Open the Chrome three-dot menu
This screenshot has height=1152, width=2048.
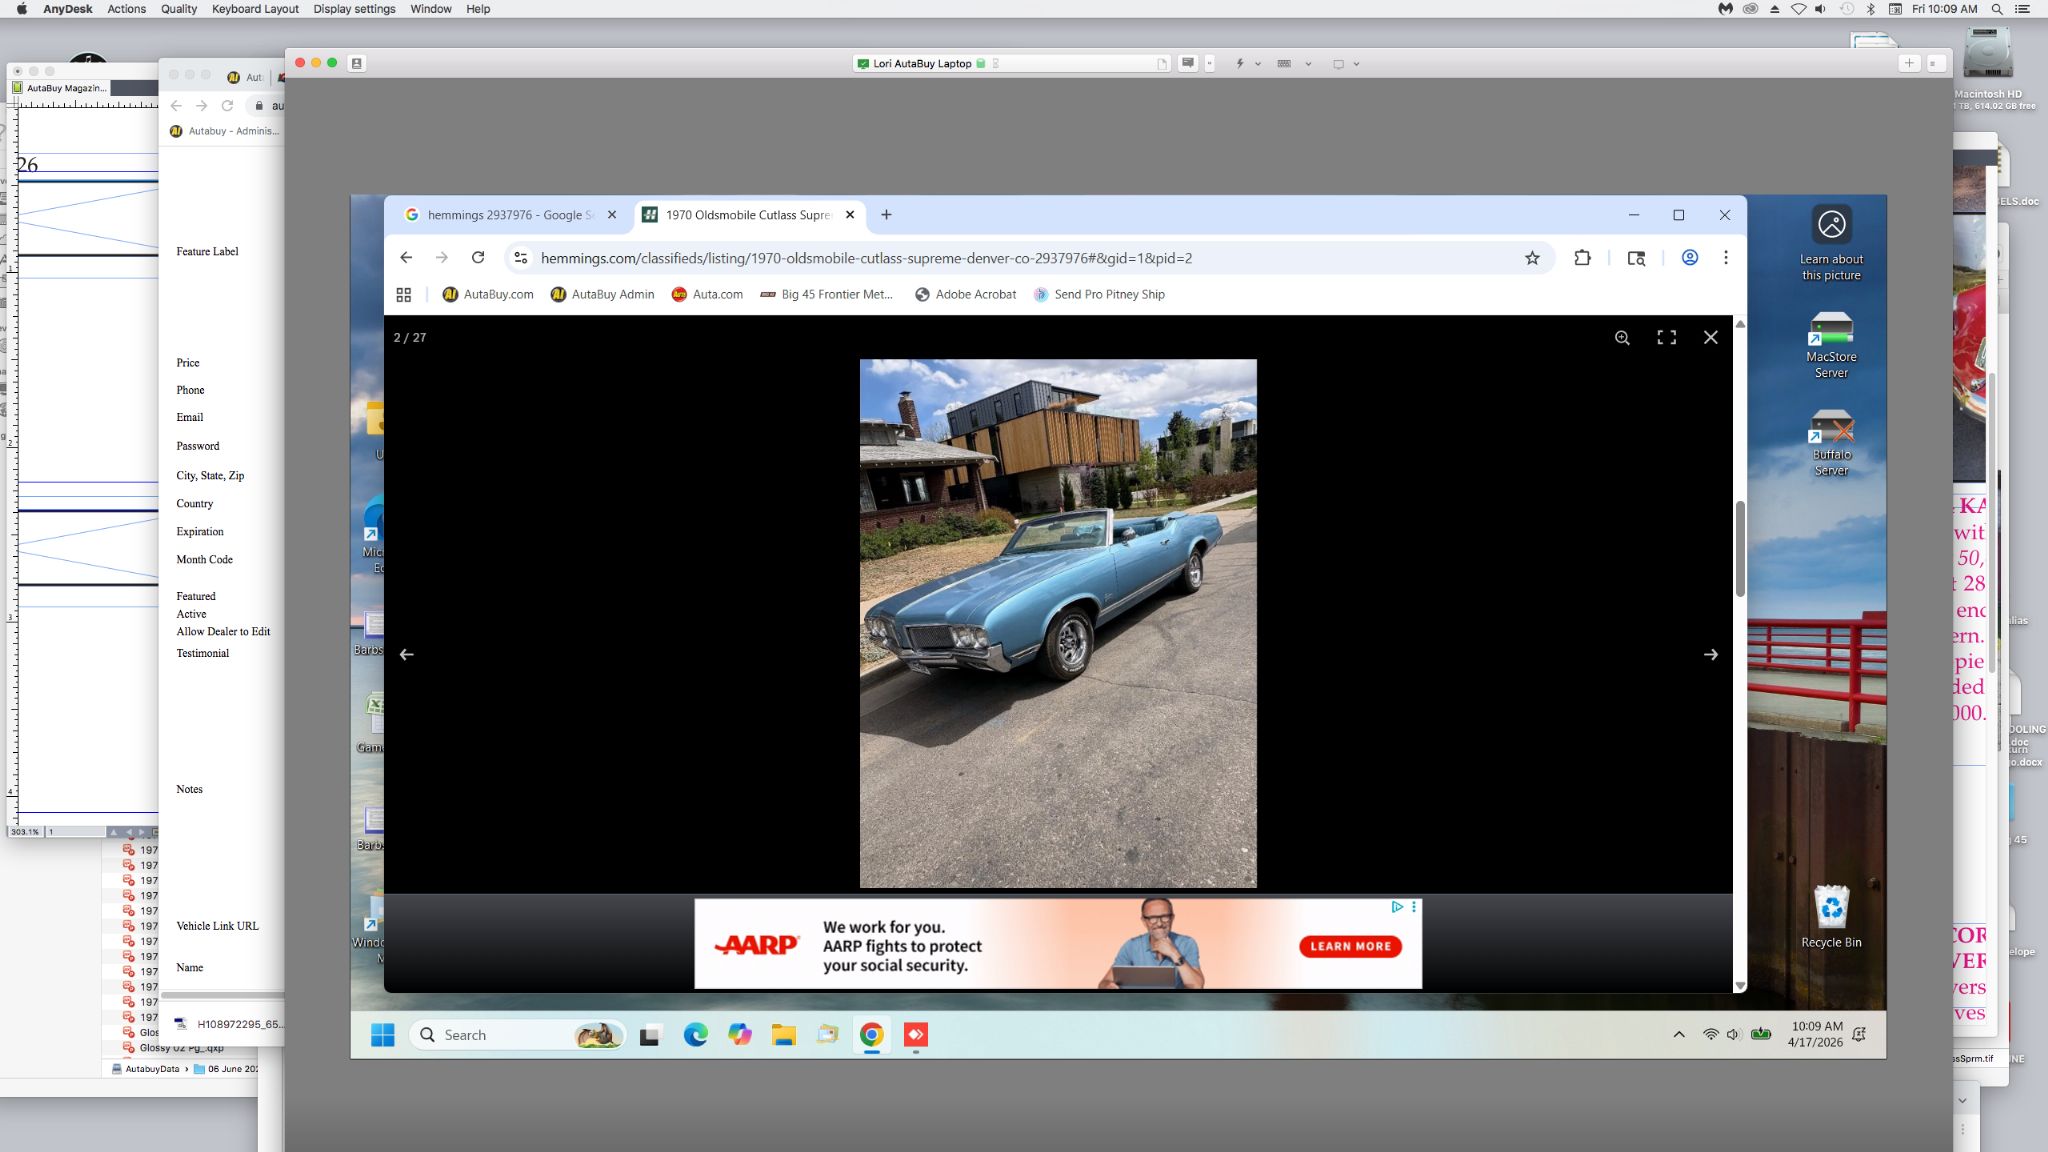click(x=1725, y=258)
